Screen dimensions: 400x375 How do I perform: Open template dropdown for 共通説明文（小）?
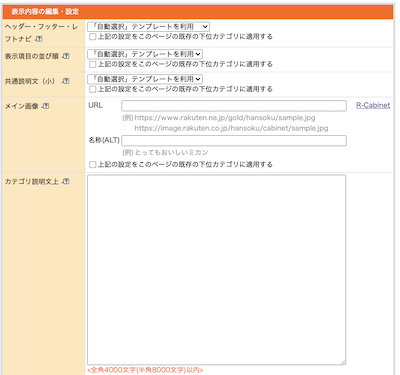(x=145, y=79)
